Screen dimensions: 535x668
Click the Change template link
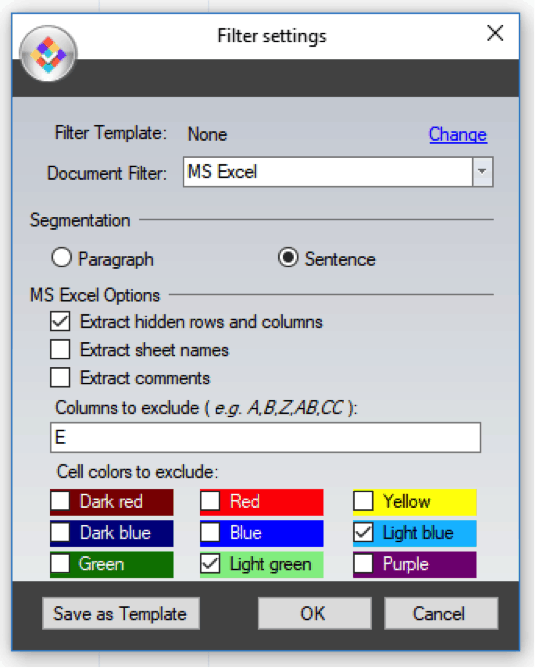[x=457, y=134]
